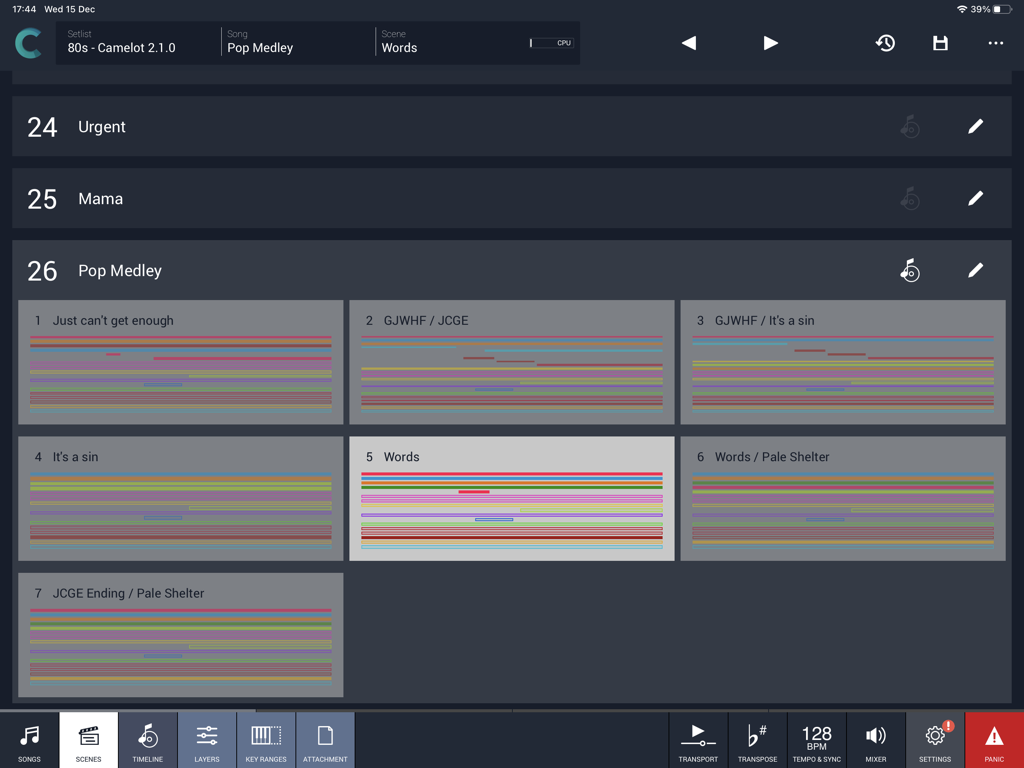This screenshot has width=1024, height=768.
Task: Open Tempo & Sync showing 128 BPM
Action: click(816, 739)
